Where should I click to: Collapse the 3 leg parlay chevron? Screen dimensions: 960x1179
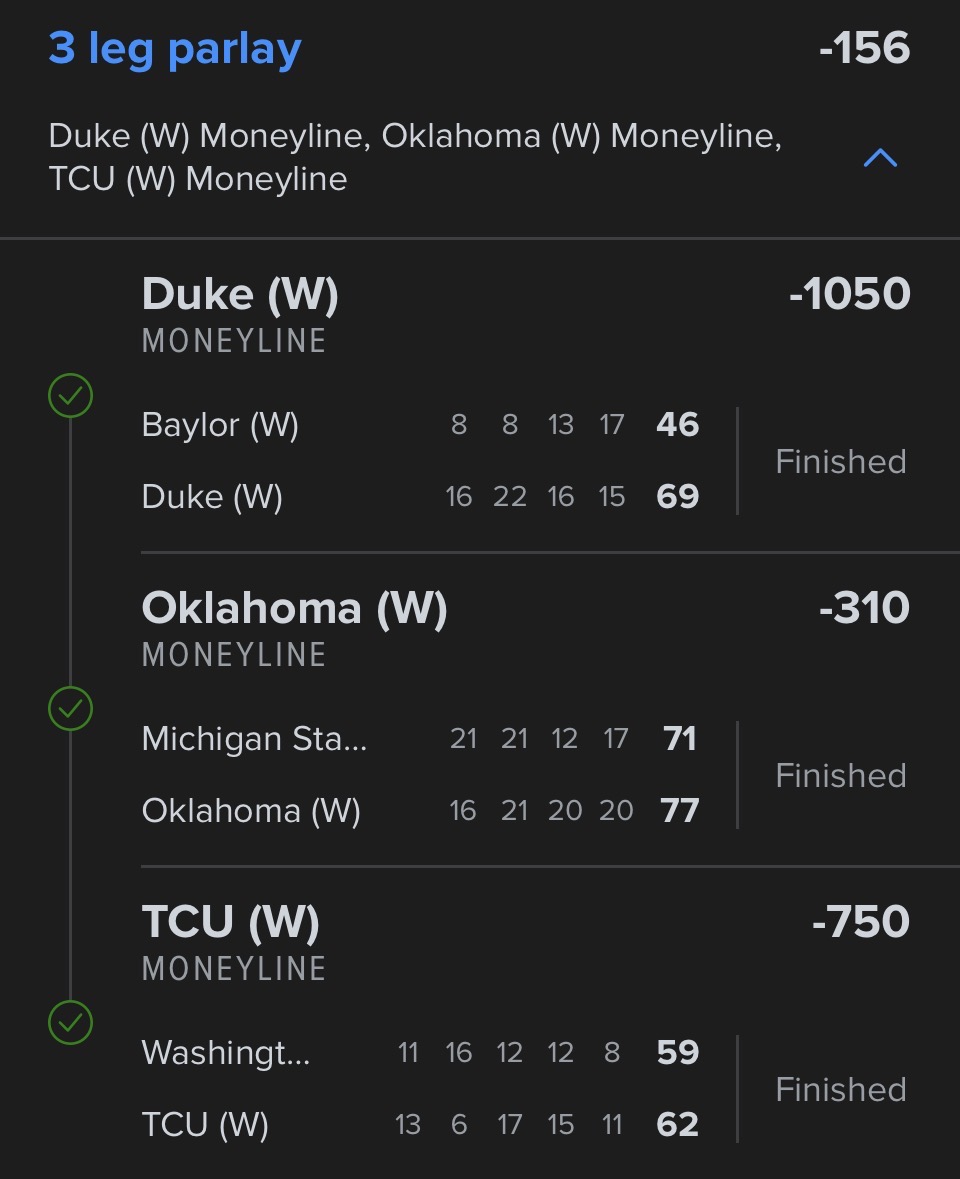tap(880, 158)
